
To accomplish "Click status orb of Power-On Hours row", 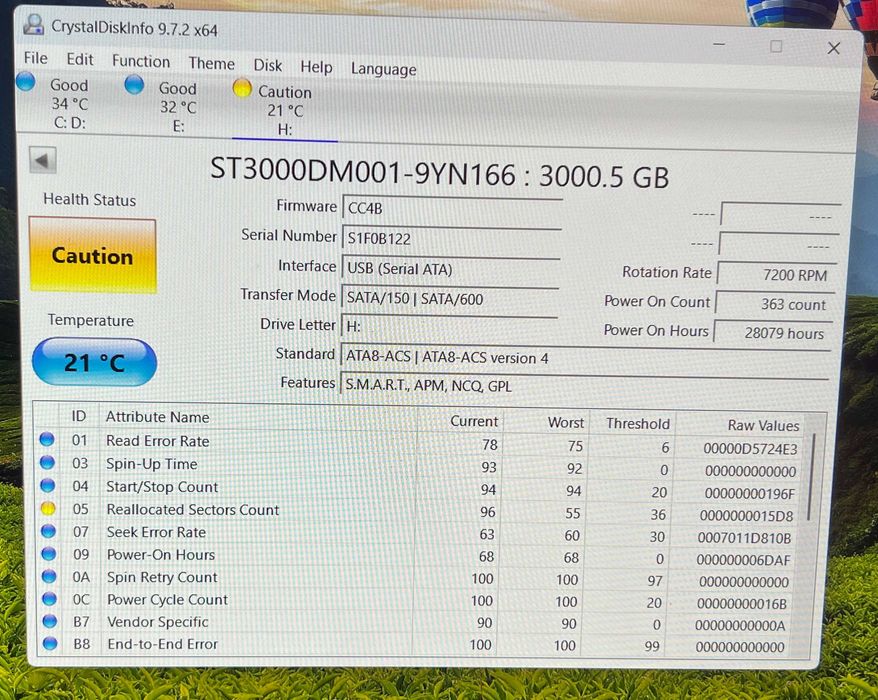I will 49,553.
